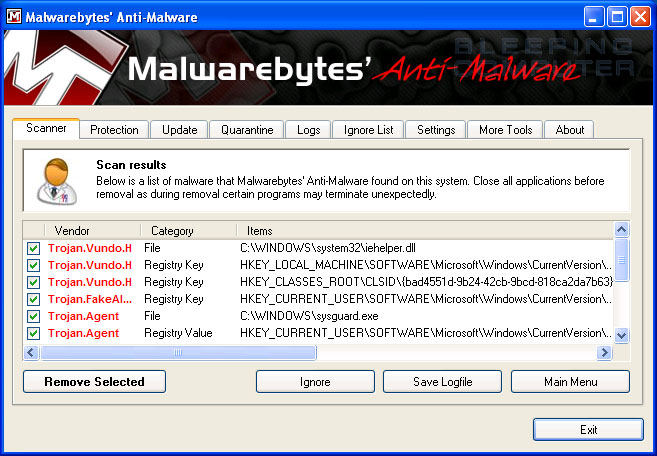Open the Ignore List tab
This screenshot has width=657, height=456.
(368, 130)
